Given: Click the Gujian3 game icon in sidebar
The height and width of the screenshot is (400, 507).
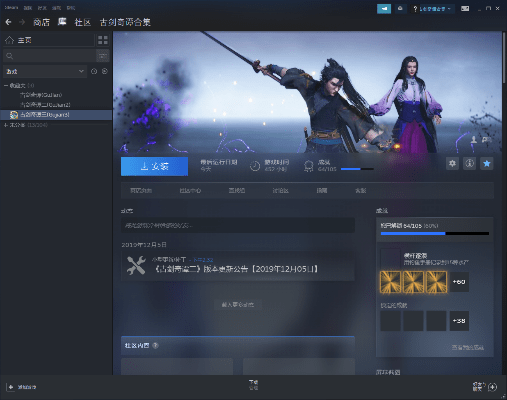Looking at the screenshot, I should pos(14,115).
